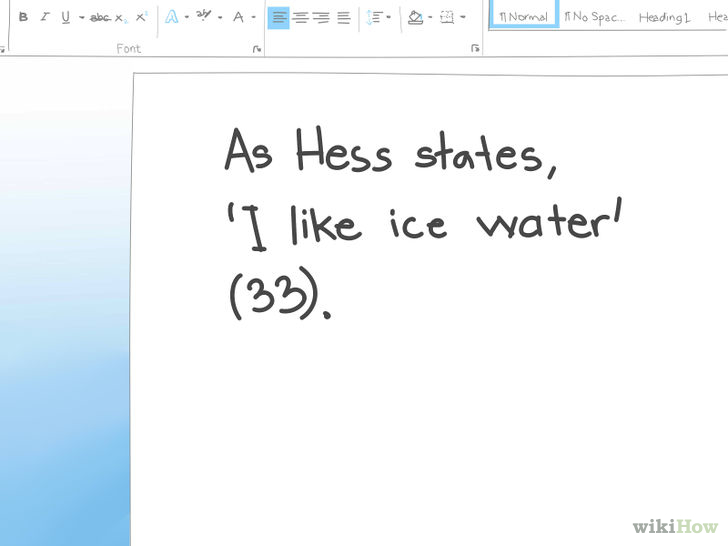
Task: Open the borders dropdown arrow
Action: point(462,18)
